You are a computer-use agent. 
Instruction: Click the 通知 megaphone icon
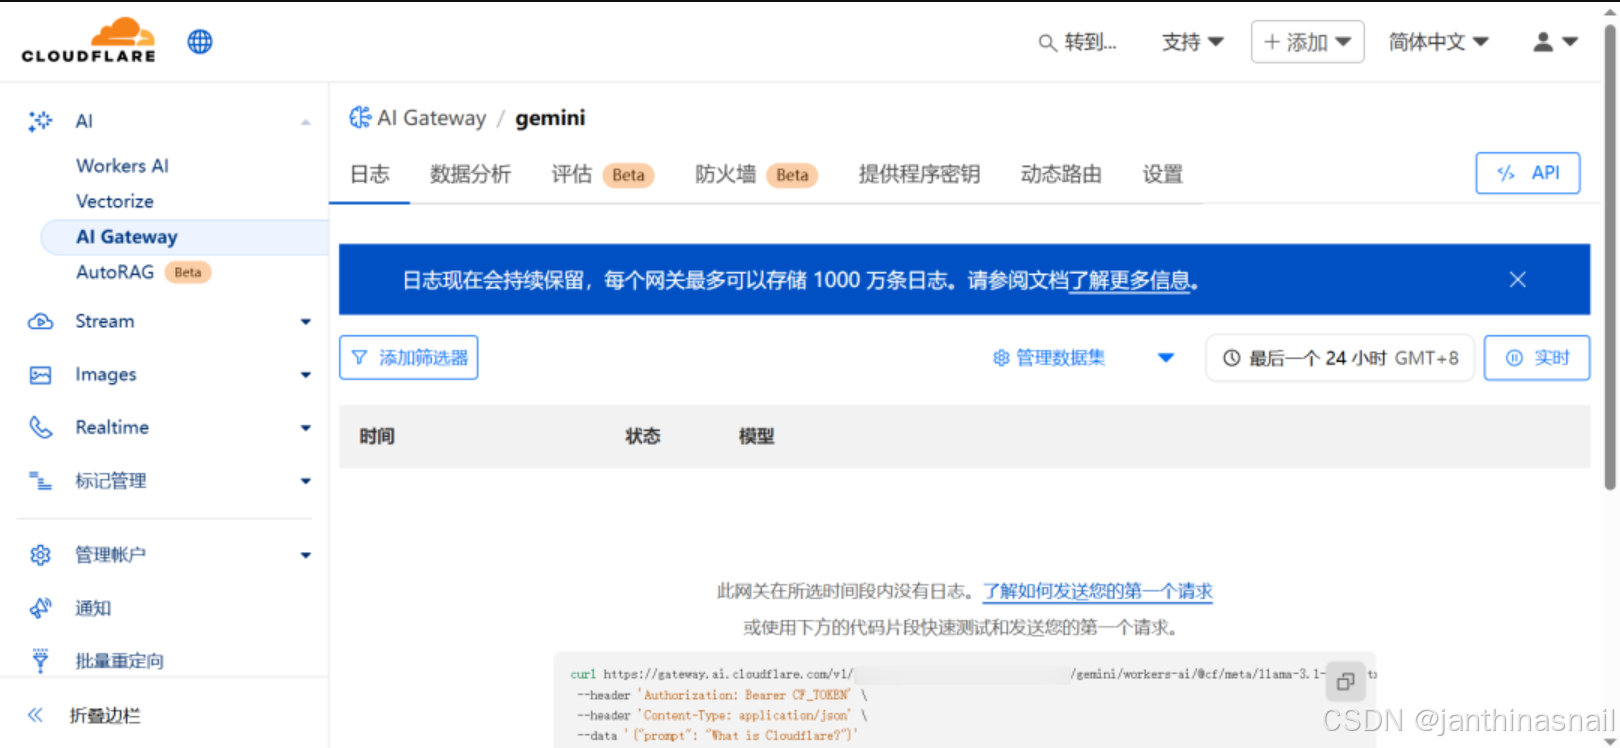click(40, 608)
